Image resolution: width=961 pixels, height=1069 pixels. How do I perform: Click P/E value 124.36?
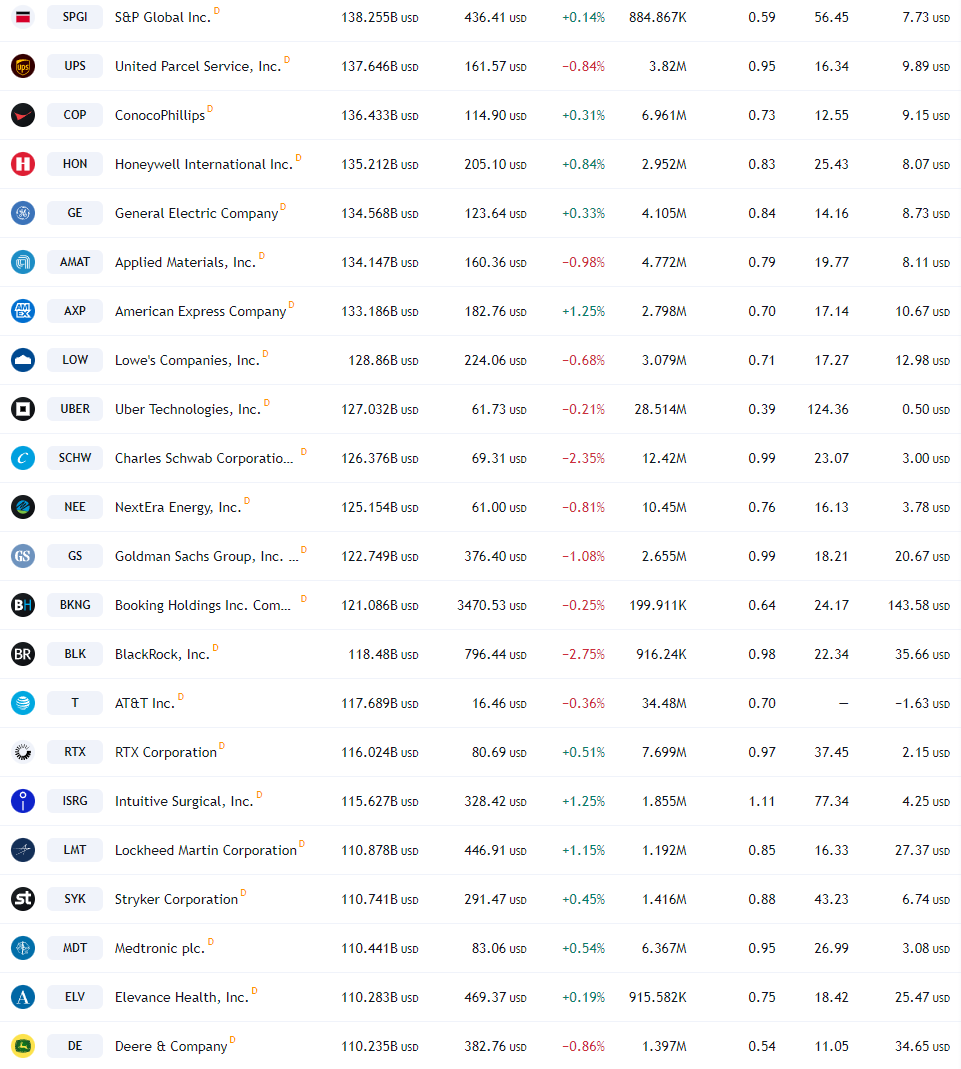tap(828, 410)
